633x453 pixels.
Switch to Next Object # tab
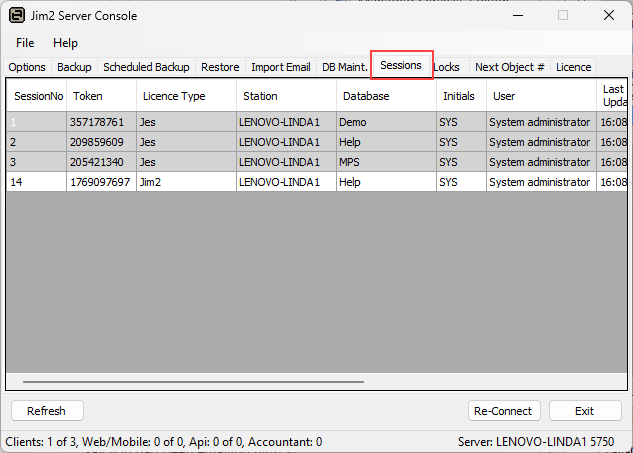tap(509, 67)
